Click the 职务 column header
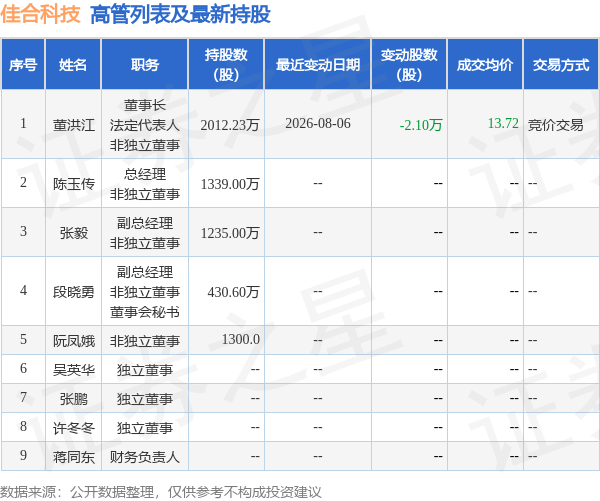This screenshot has width=600, height=501. tap(145, 65)
